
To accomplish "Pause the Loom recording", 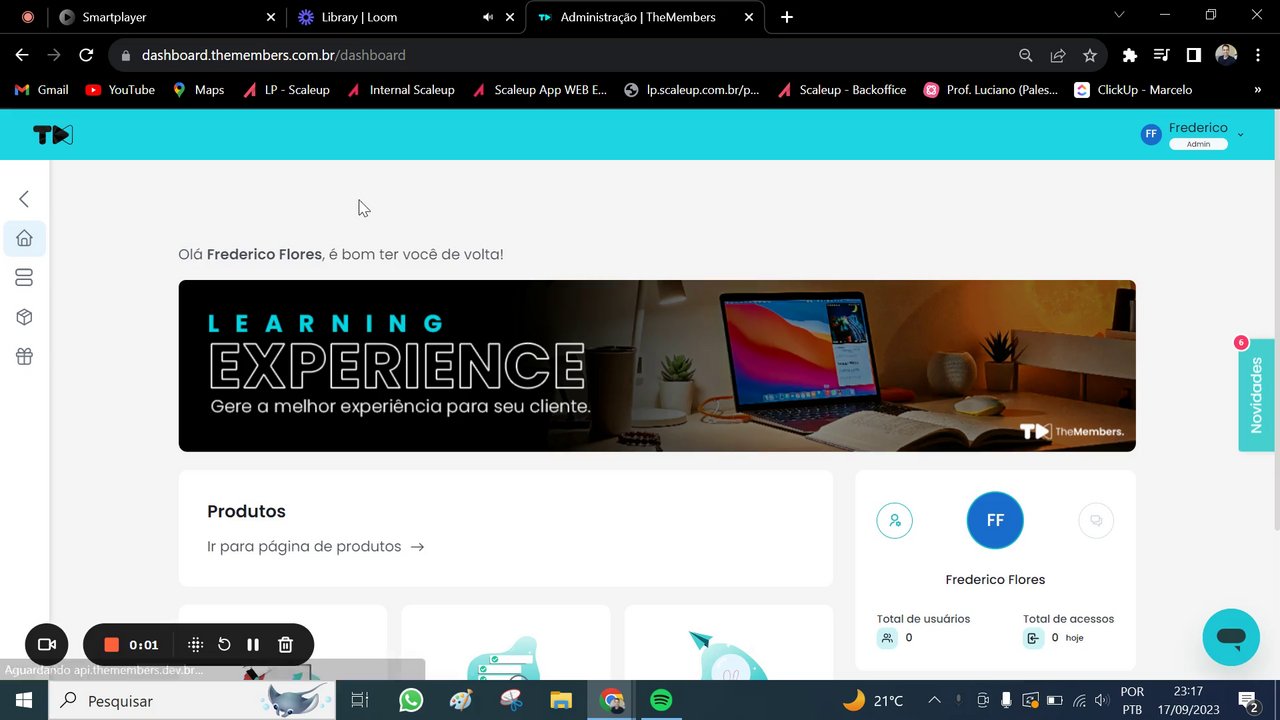I will [253, 645].
